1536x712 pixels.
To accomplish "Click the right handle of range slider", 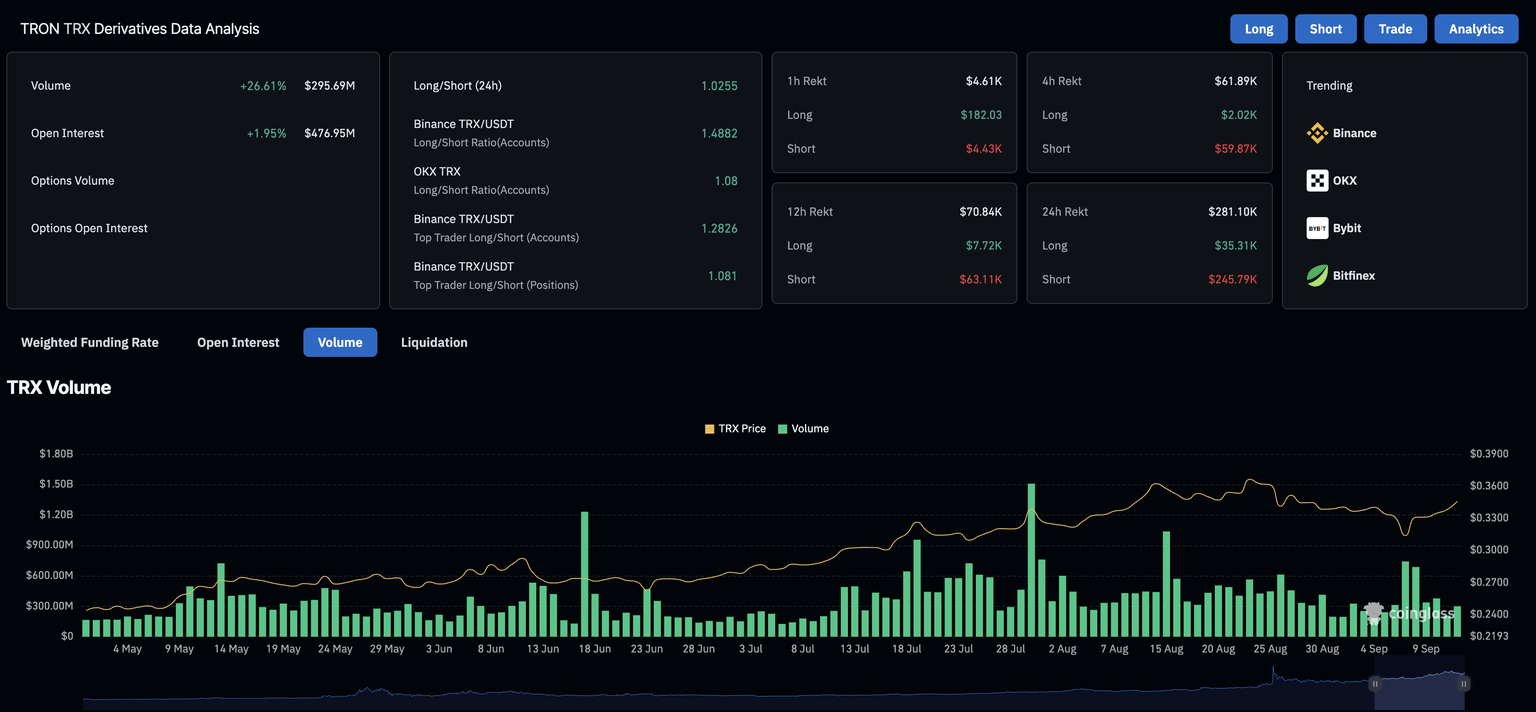I will point(1464,684).
